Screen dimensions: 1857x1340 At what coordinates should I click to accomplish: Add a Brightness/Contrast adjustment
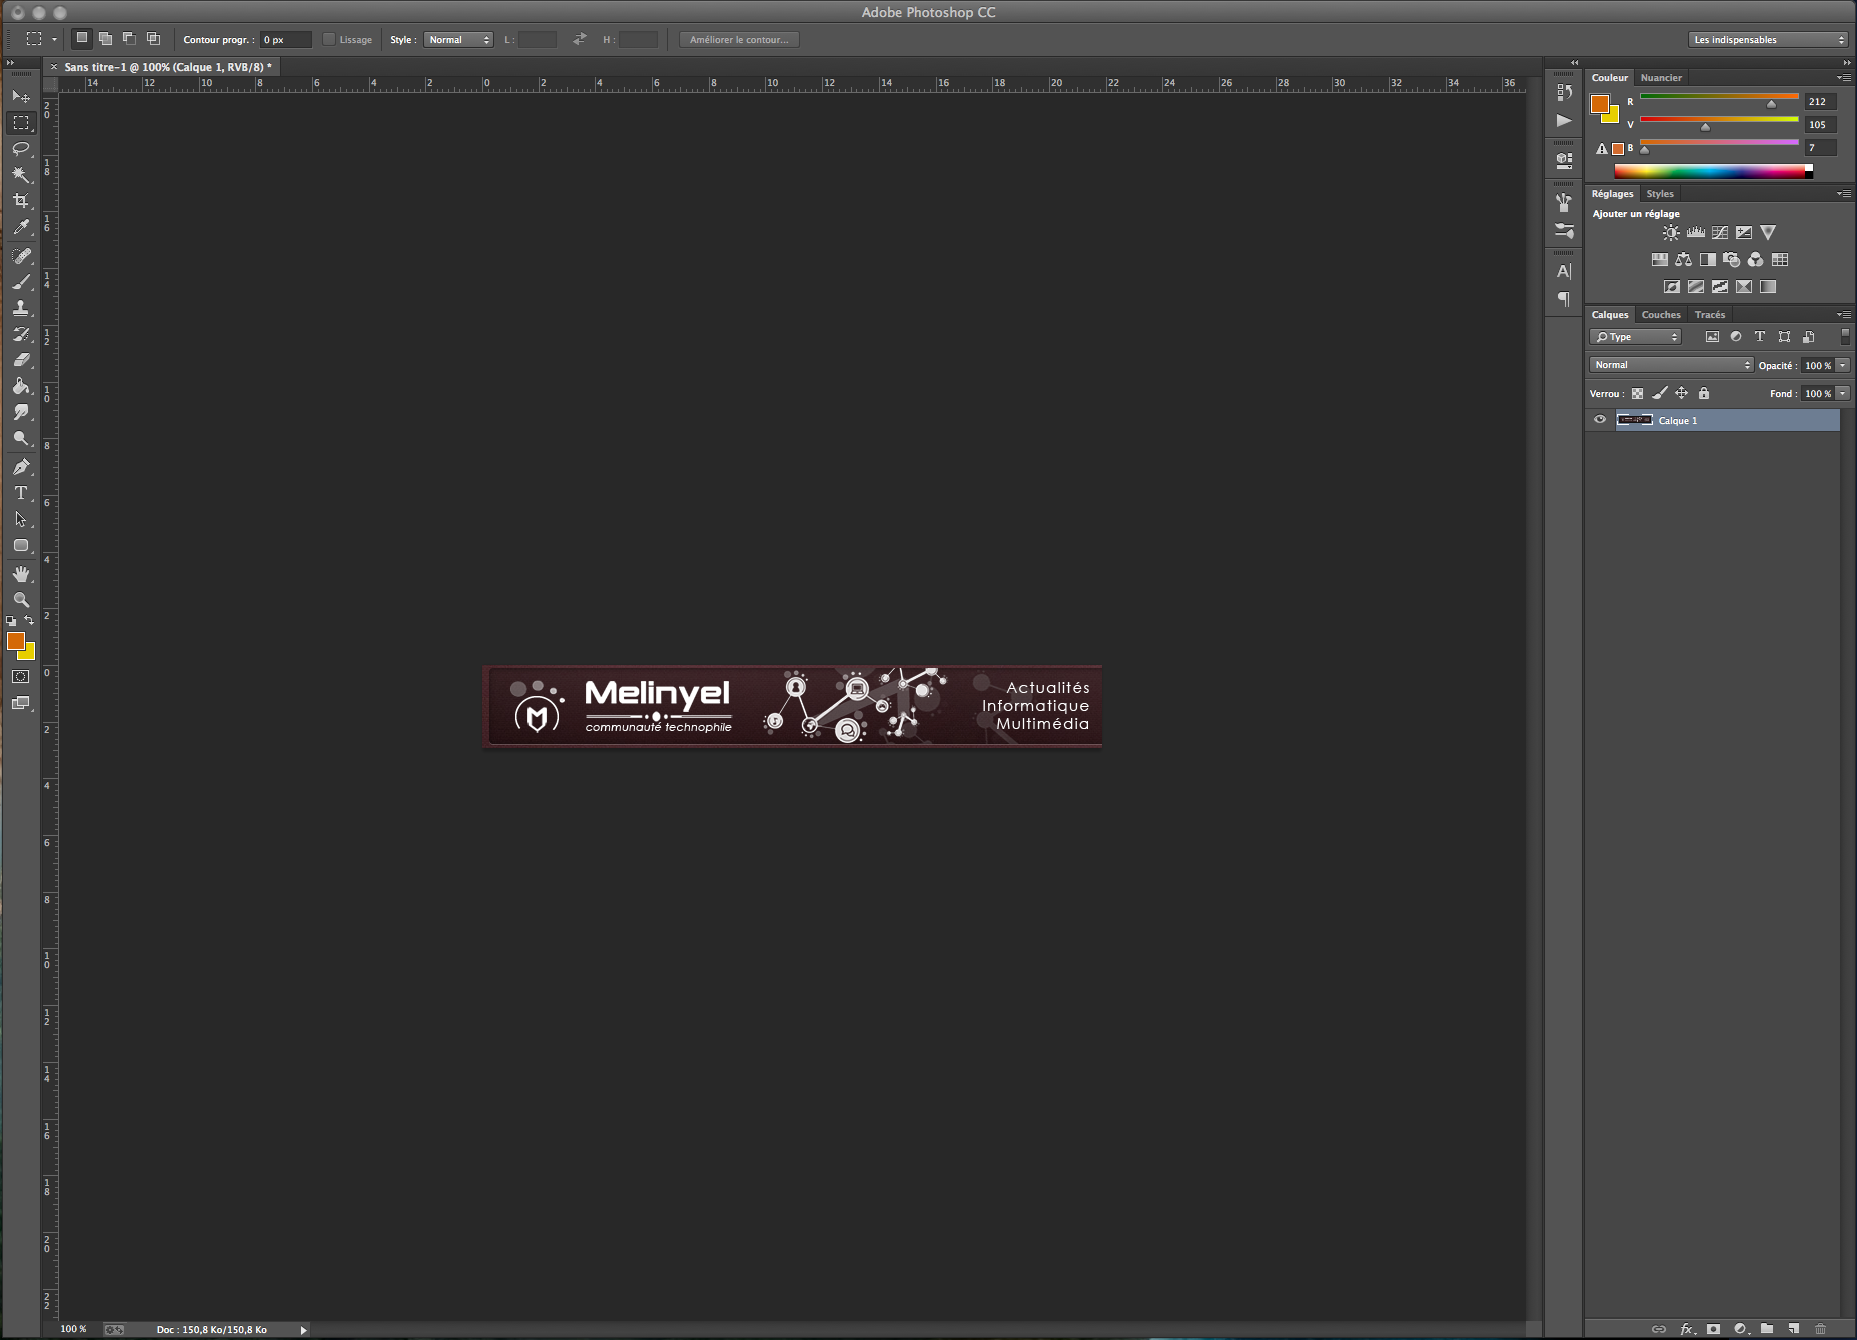point(1671,233)
